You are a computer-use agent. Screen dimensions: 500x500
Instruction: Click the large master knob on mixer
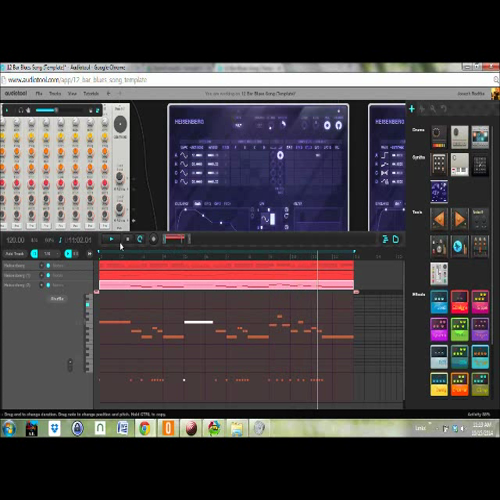[x=120, y=124]
